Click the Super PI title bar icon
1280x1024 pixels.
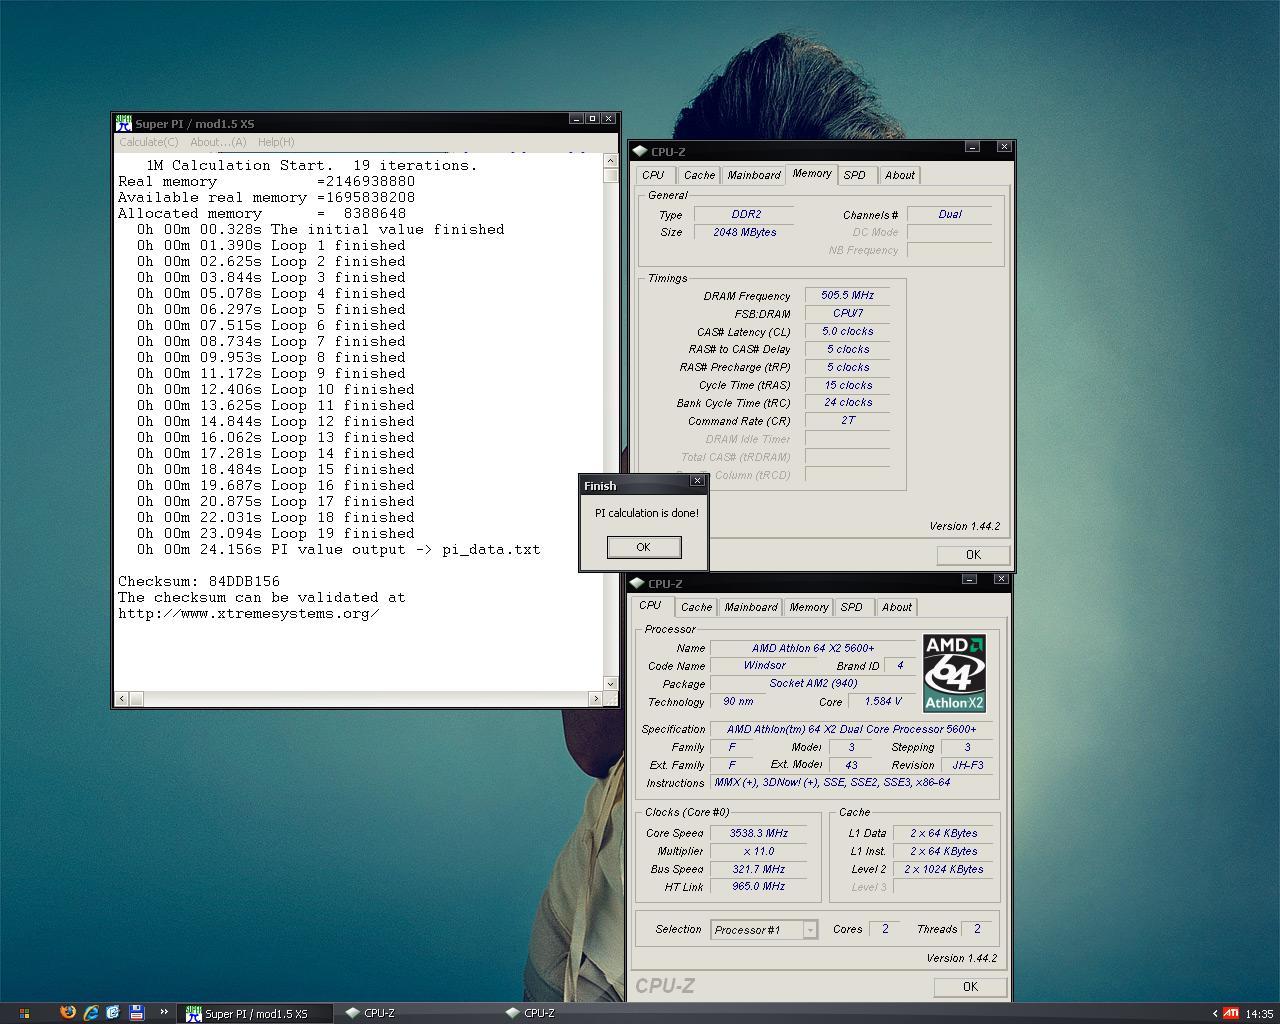click(124, 123)
